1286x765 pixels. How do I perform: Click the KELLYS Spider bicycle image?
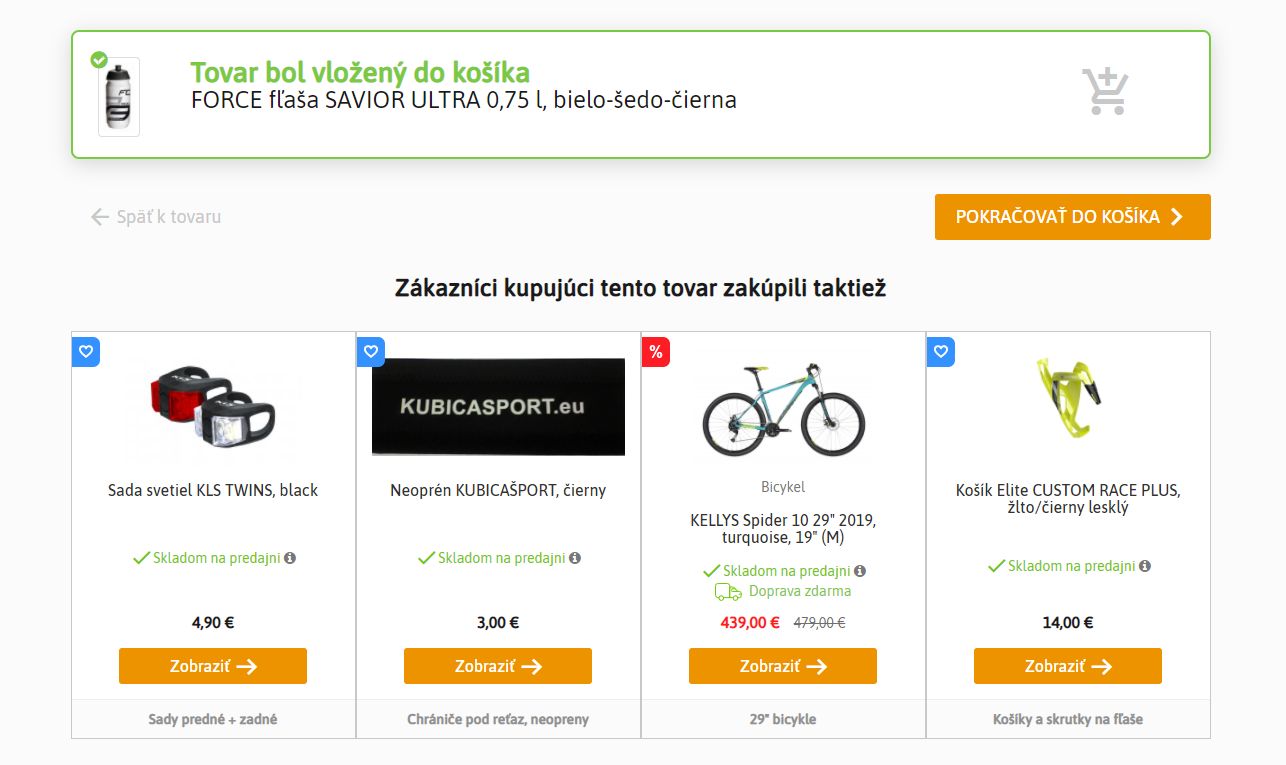[x=783, y=410]
